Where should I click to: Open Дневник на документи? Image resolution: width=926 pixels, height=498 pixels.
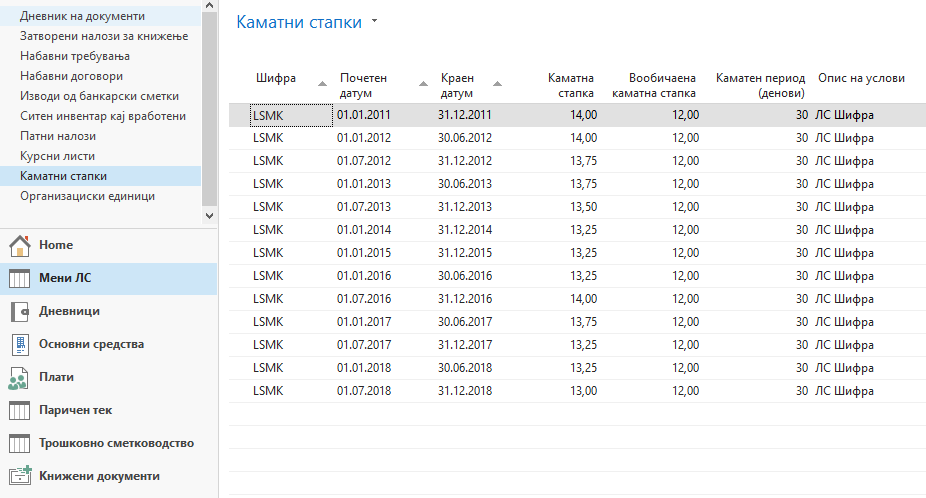82,16
